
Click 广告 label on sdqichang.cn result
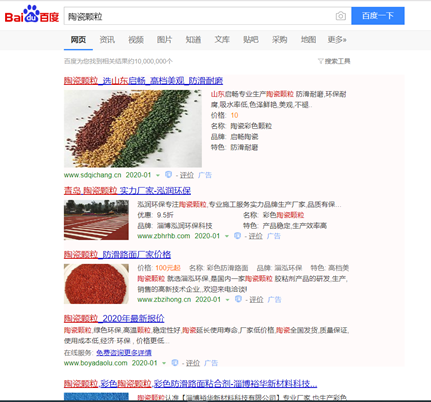tap(205, 175)
